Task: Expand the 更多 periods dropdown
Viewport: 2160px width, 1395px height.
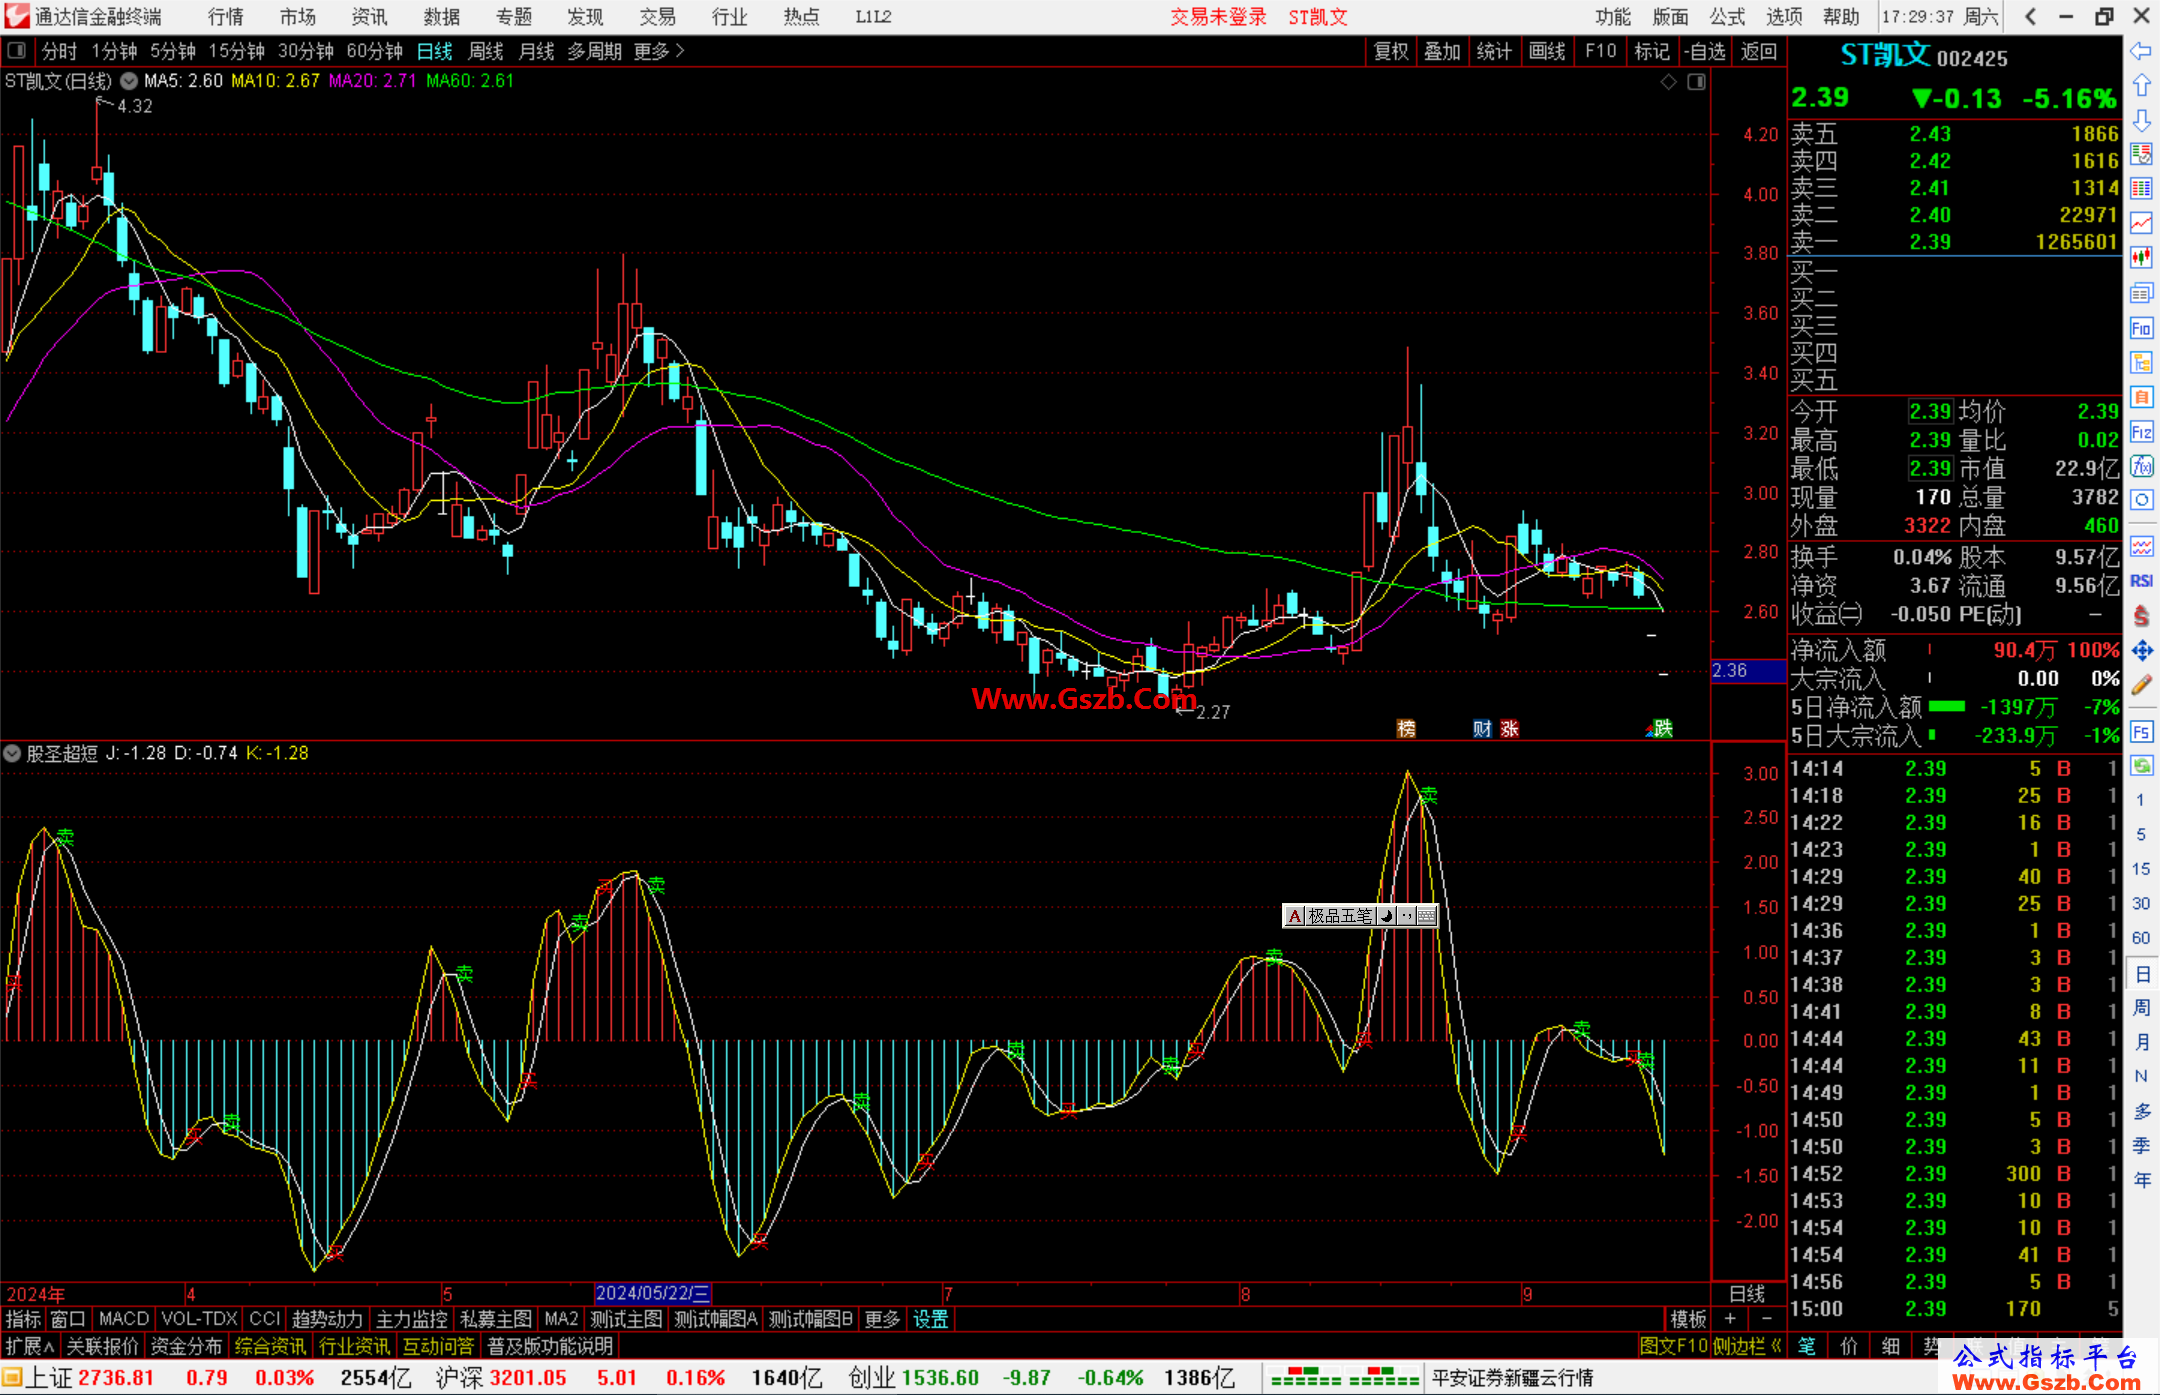Action: pos(659,51)
